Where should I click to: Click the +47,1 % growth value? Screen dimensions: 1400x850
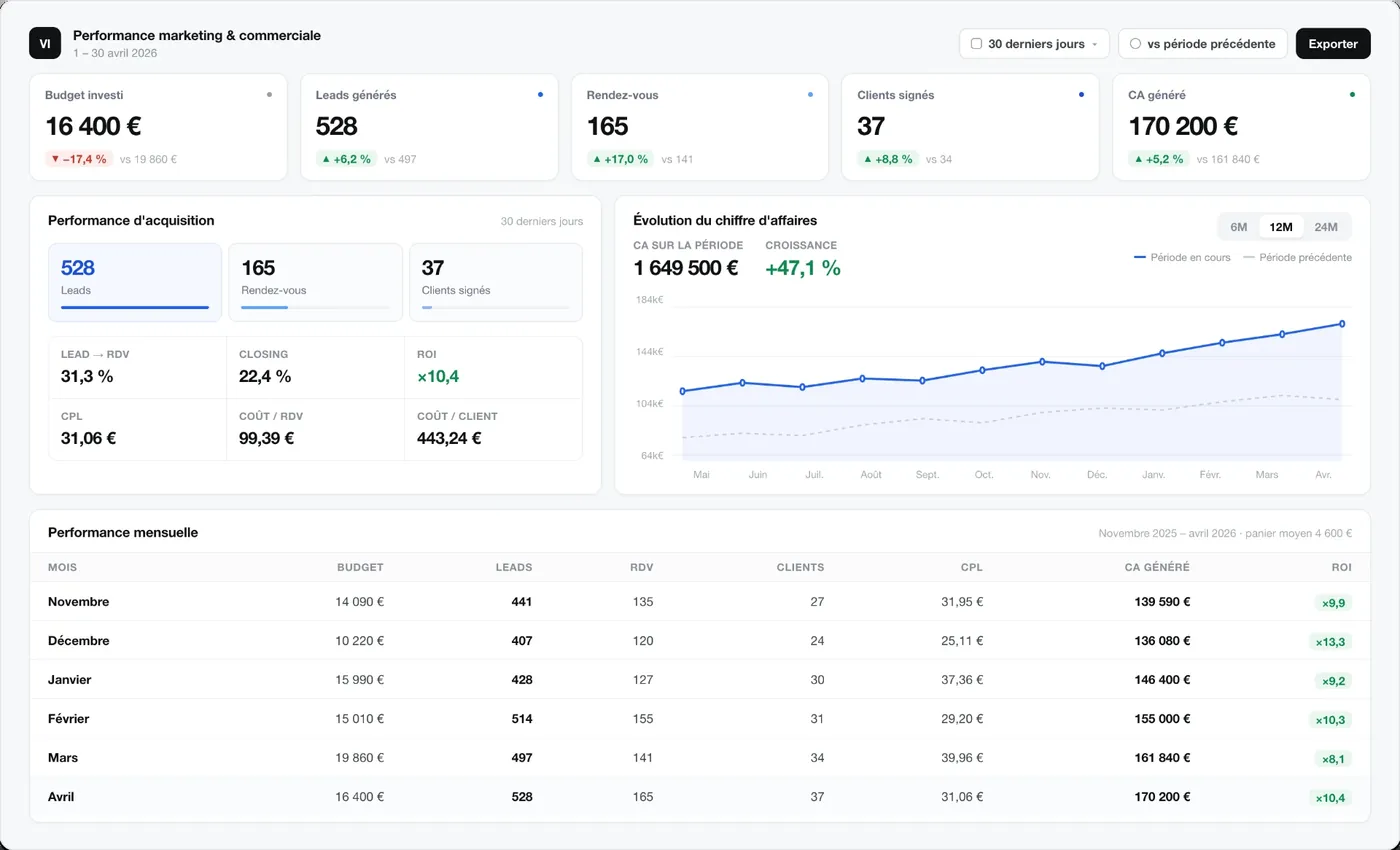803,268
